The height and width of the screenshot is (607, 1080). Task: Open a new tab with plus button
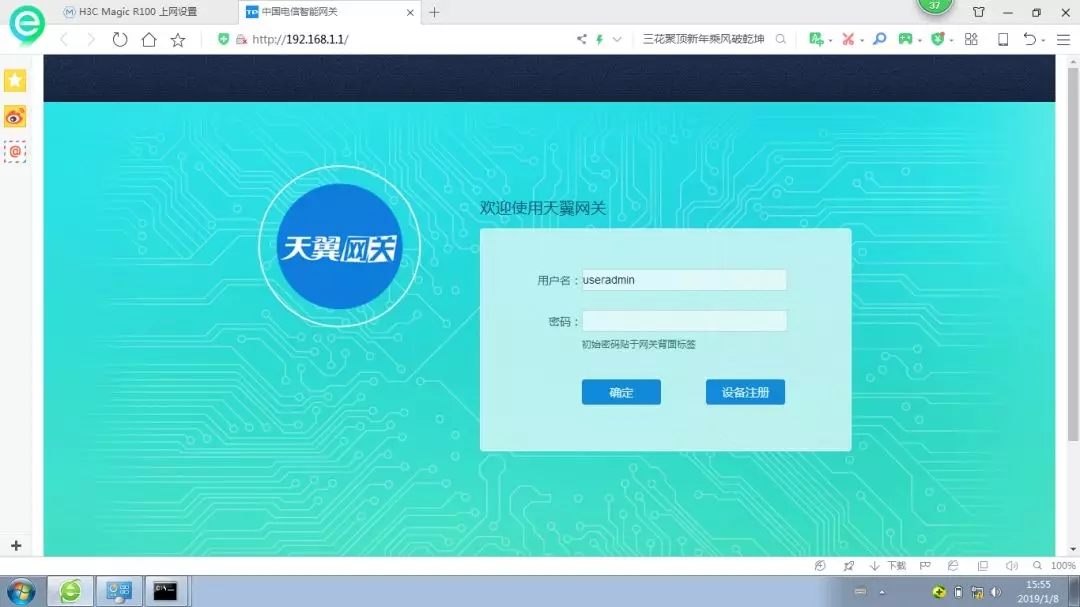pyautogui.click(x=434, y=12)
